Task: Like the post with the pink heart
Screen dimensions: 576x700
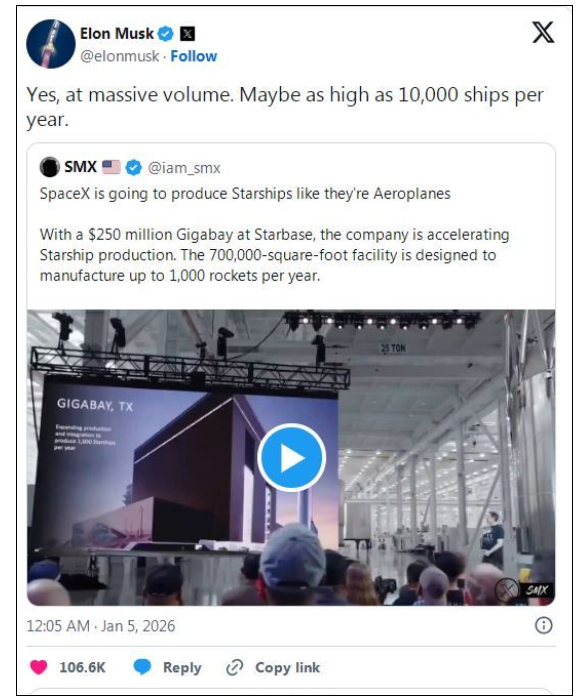Action: [38, 667]
